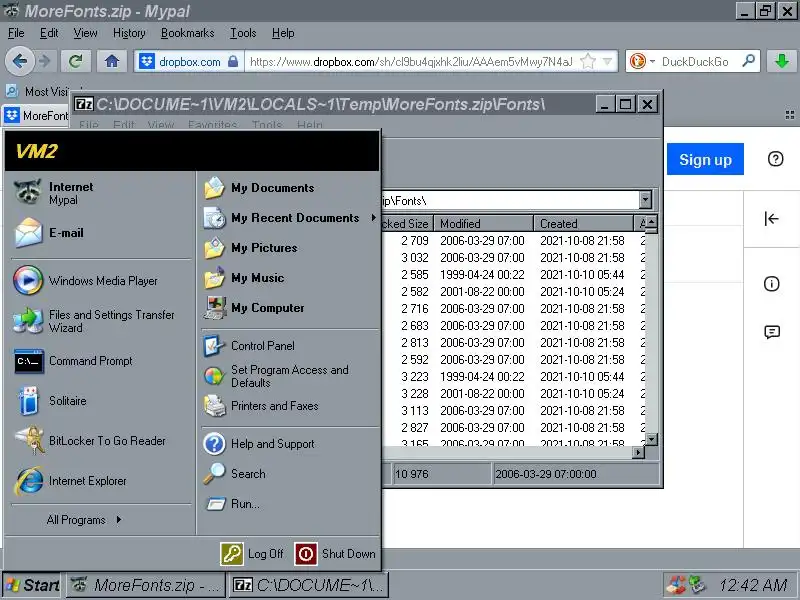Reload the page in Mypal
Image resolution: width=800 pixels, height=600 pixels.
(76, 62)
